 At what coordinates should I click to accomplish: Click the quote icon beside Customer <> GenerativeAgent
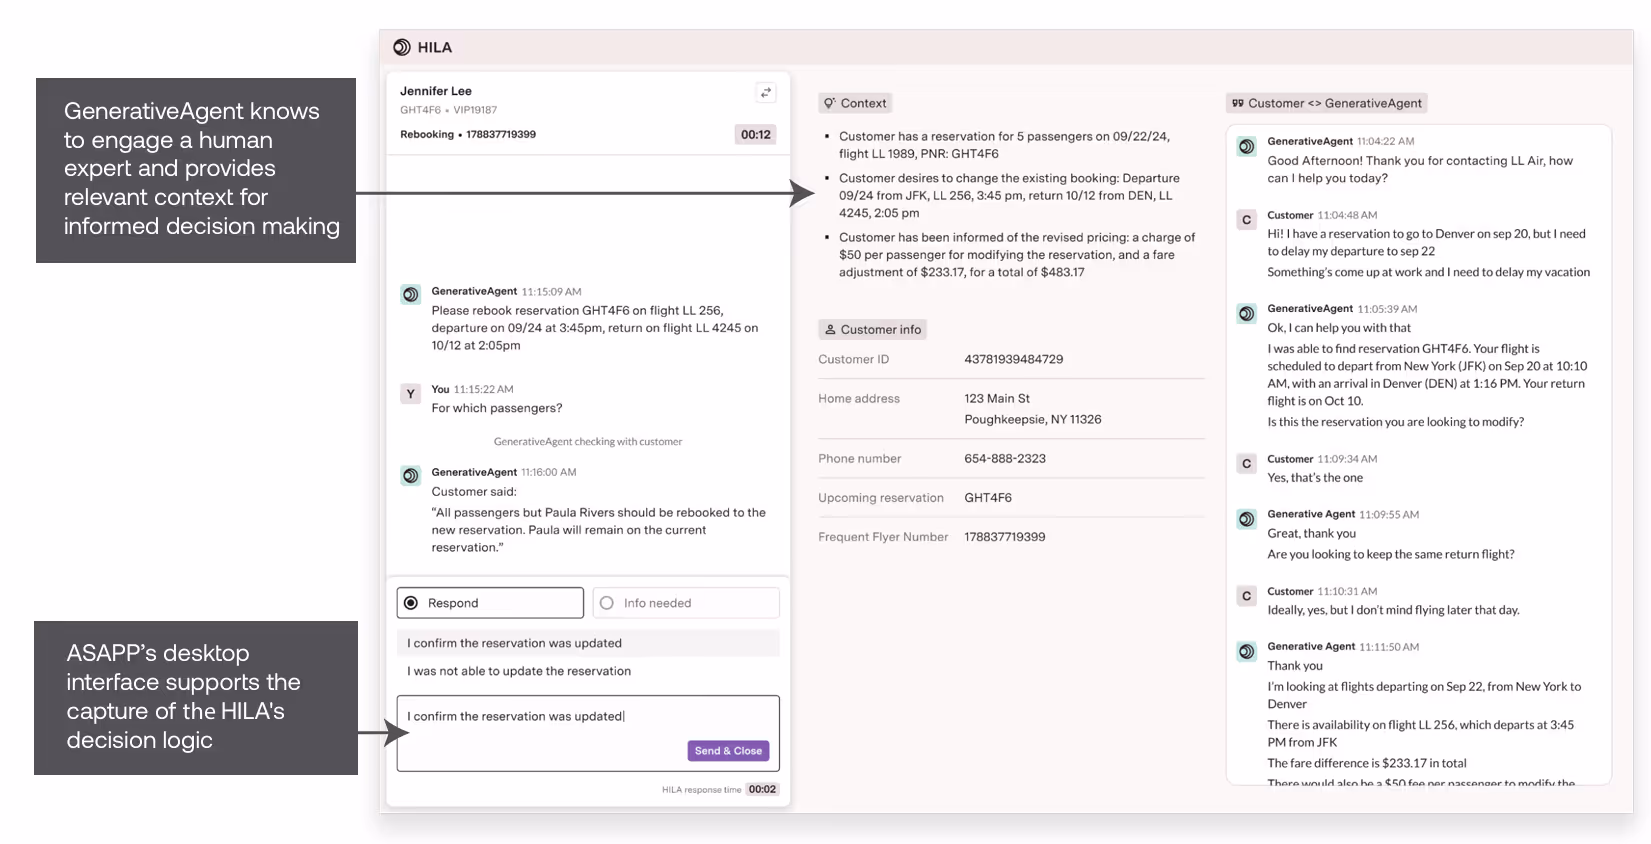(x=1238, y=103)
